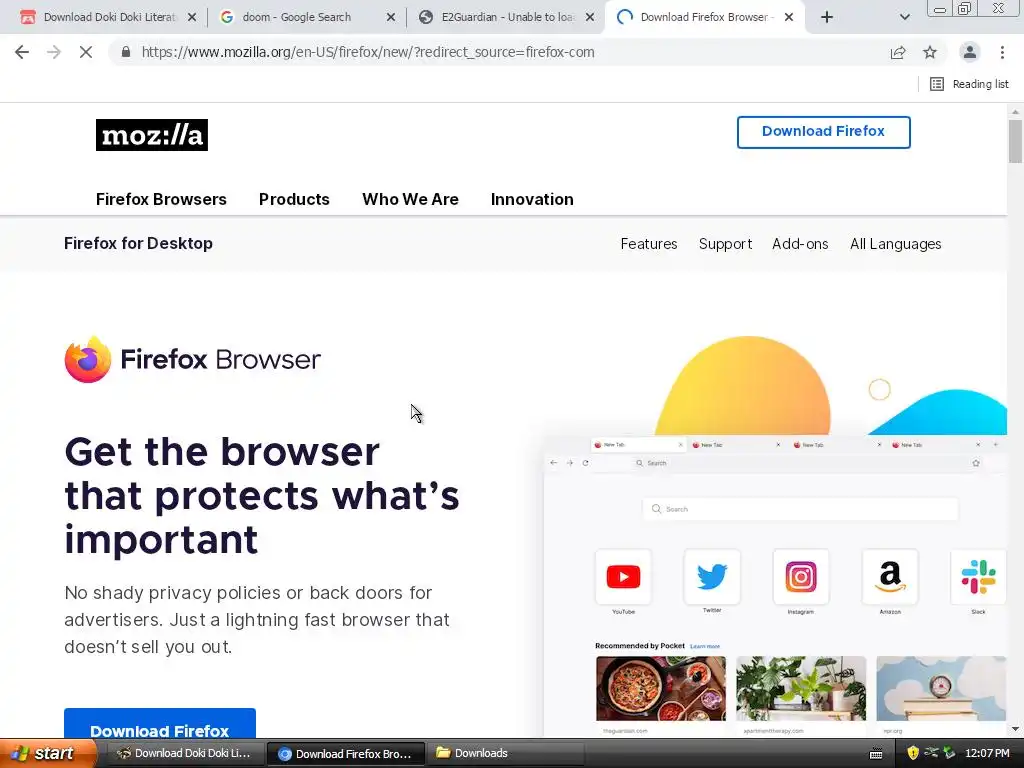Open the All Languages link
This screenshot has height=768, width=1024.
pos(895,244)
